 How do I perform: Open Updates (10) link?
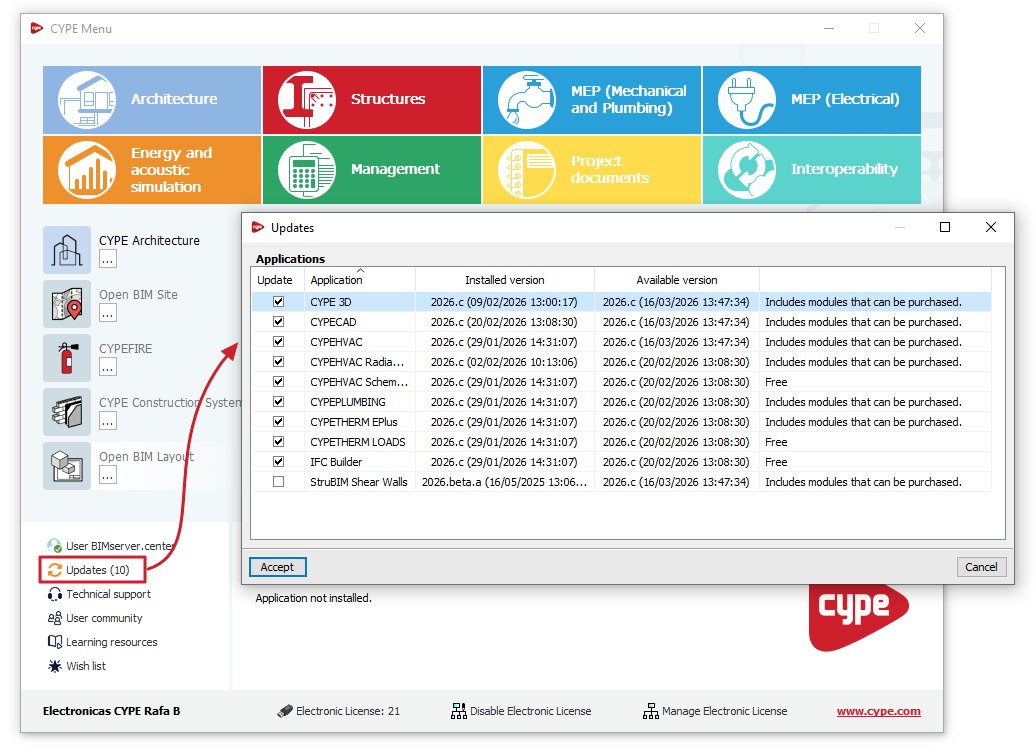tap(98, 570)
